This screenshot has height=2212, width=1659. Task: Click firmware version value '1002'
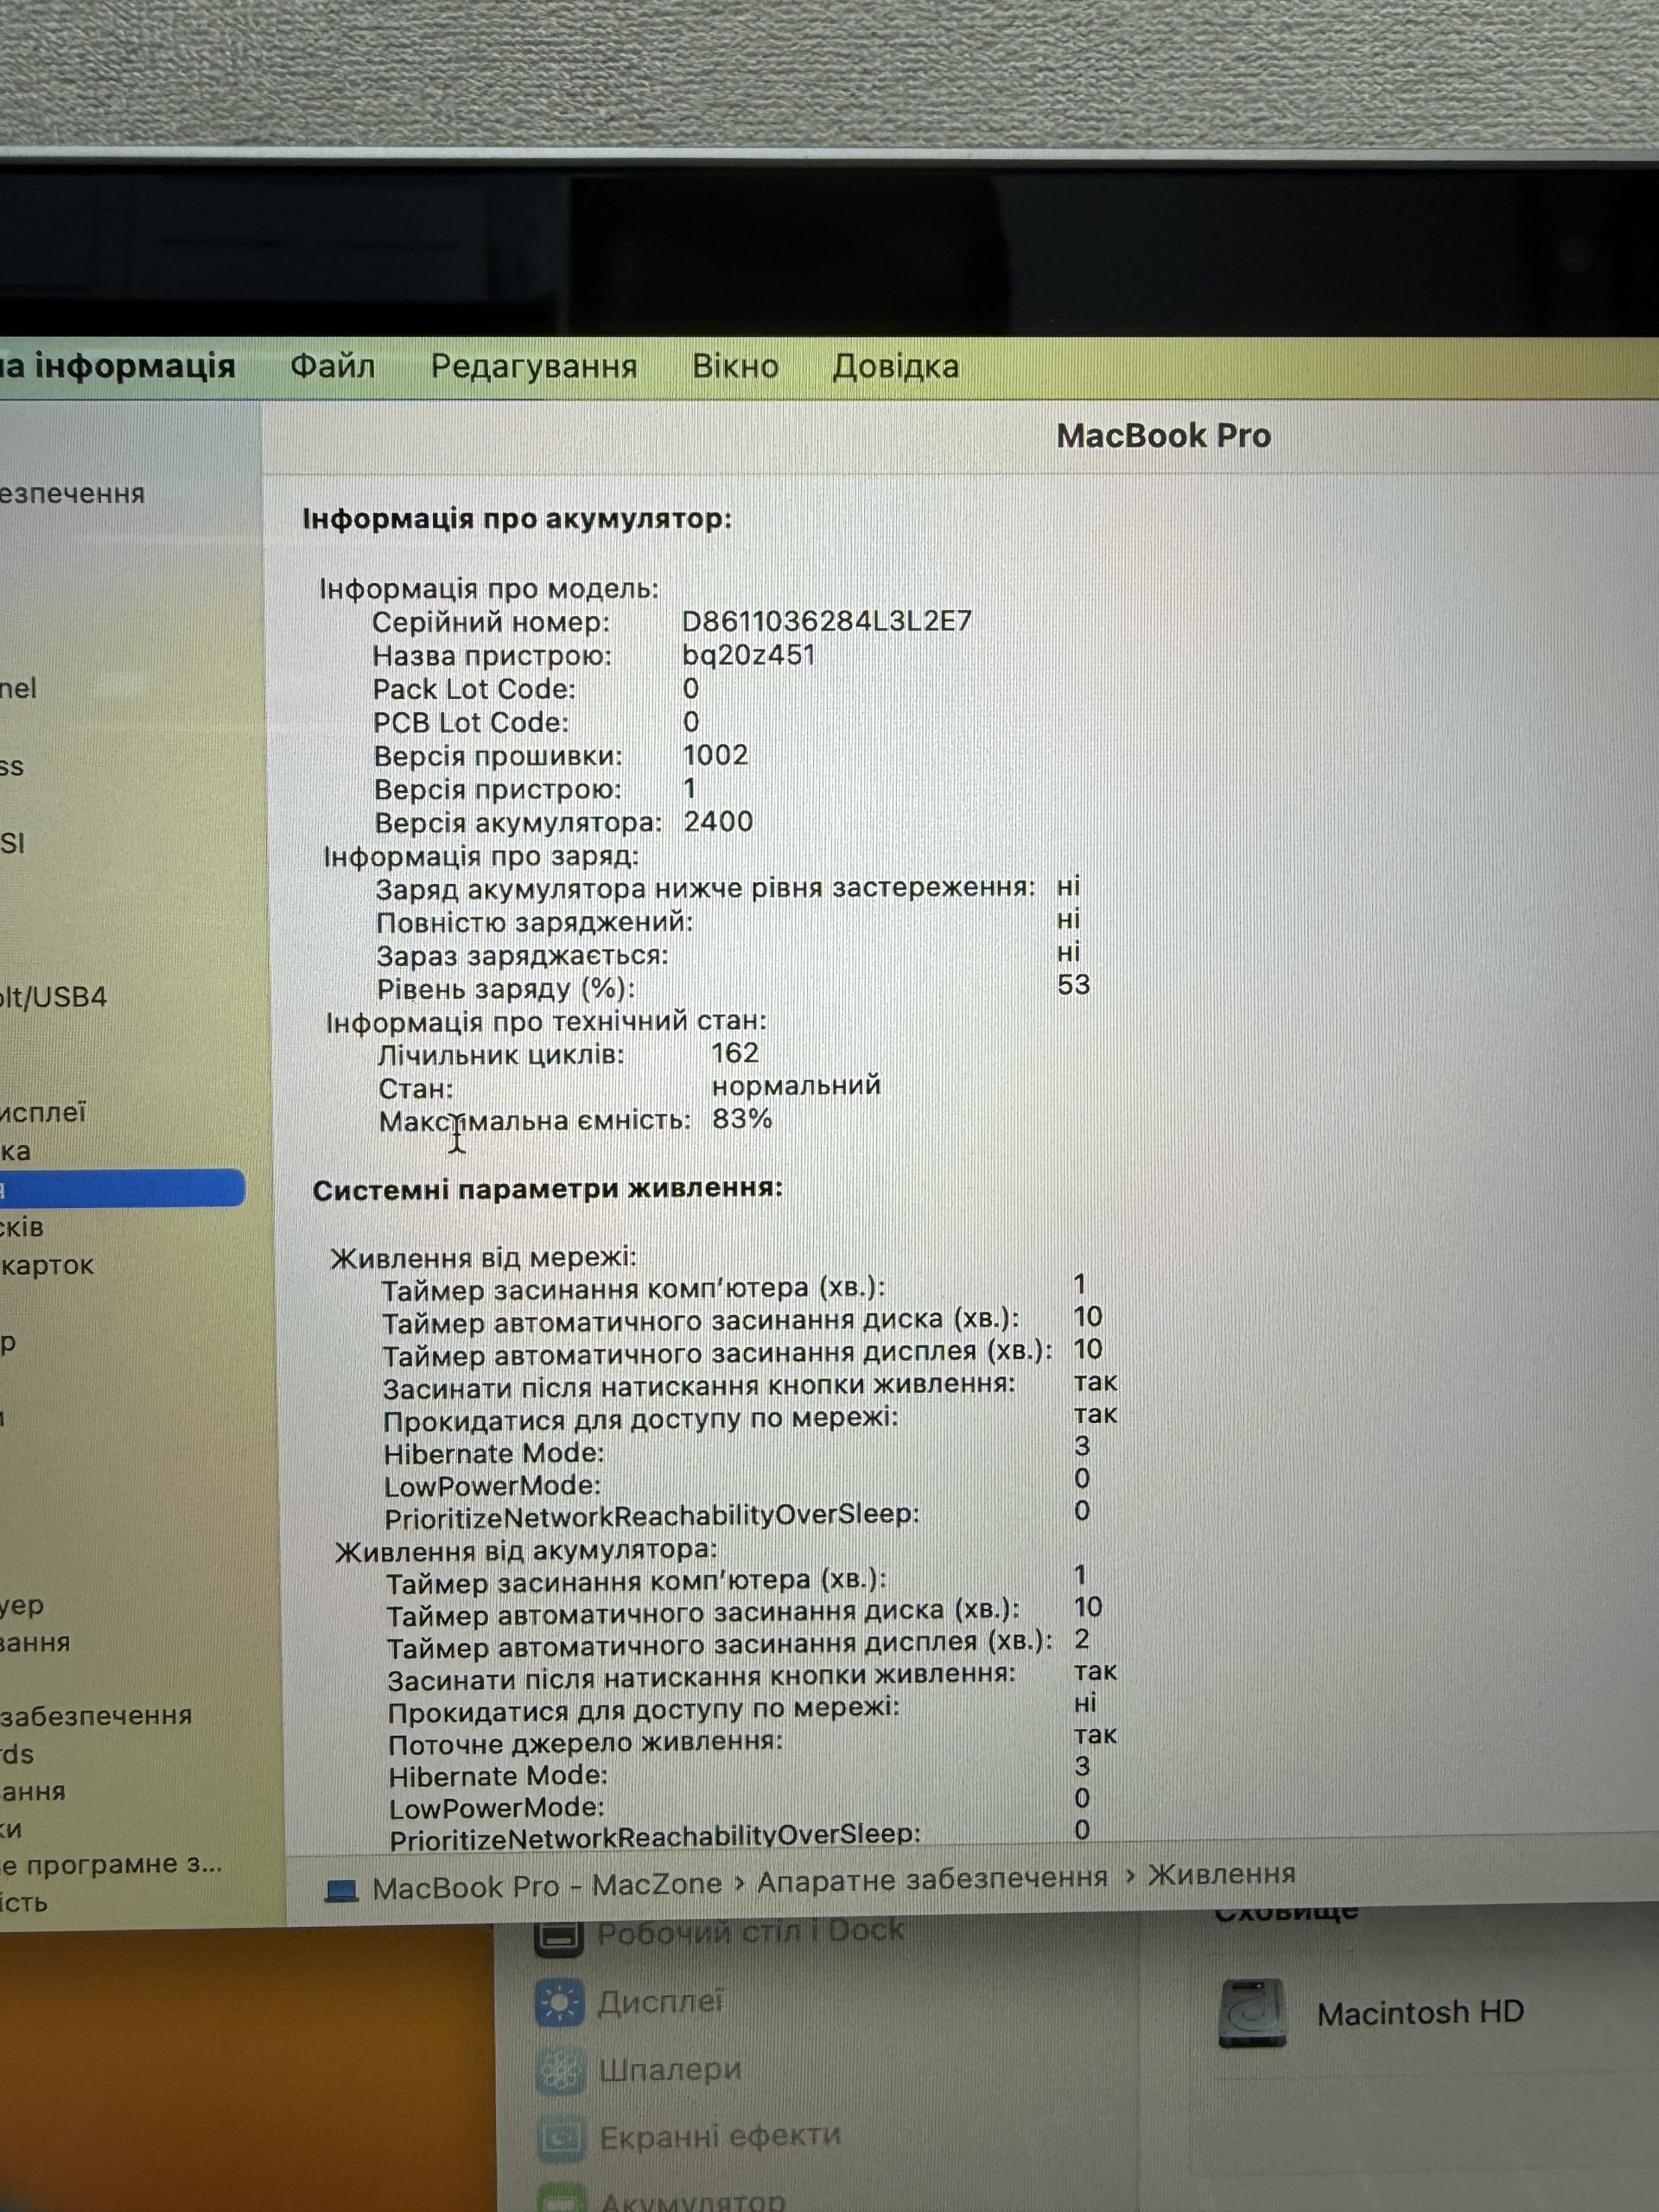point(716,755)
